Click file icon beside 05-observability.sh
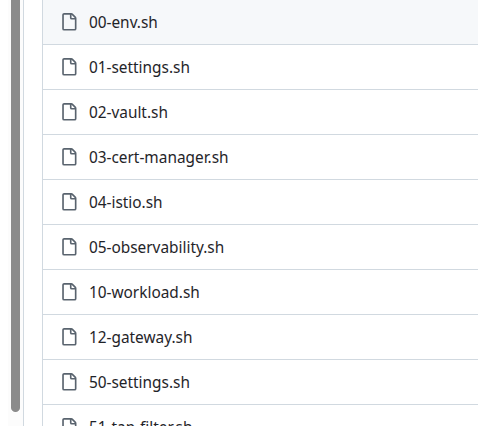Viewport: 478px width, 426px height. click(x=69, y=247)
